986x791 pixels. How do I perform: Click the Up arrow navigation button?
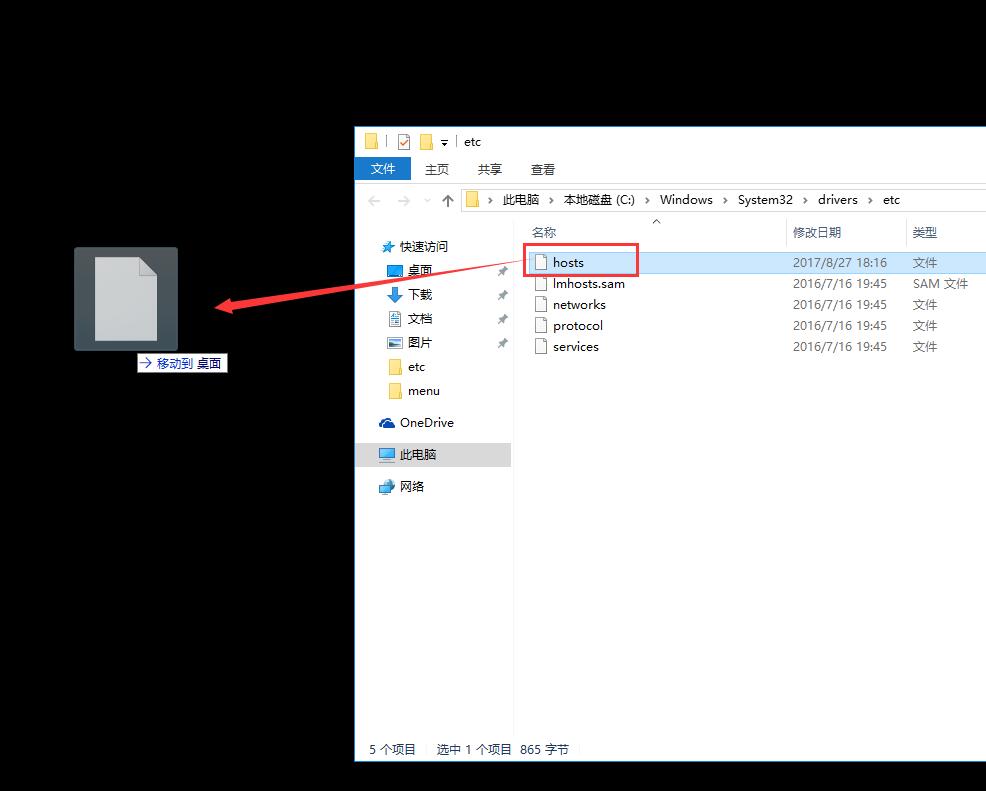448,200
